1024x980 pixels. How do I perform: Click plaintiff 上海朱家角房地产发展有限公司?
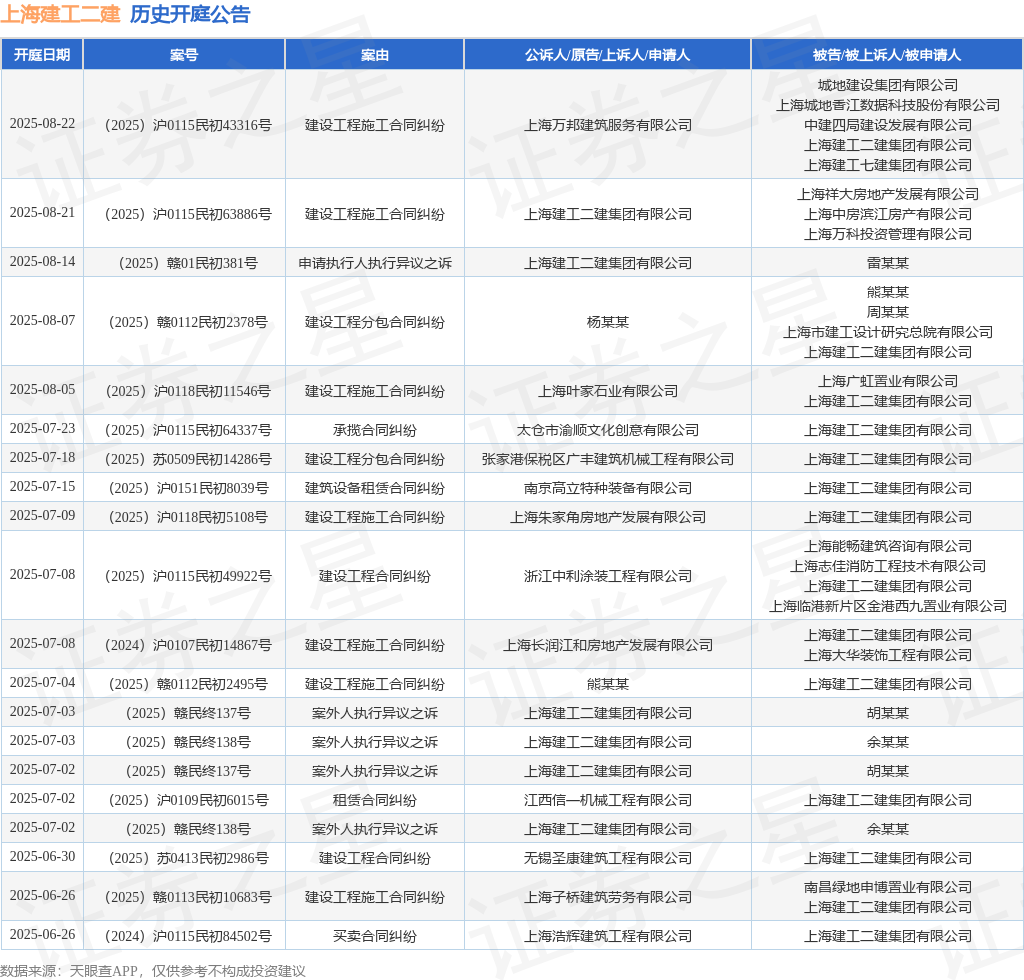607,517
